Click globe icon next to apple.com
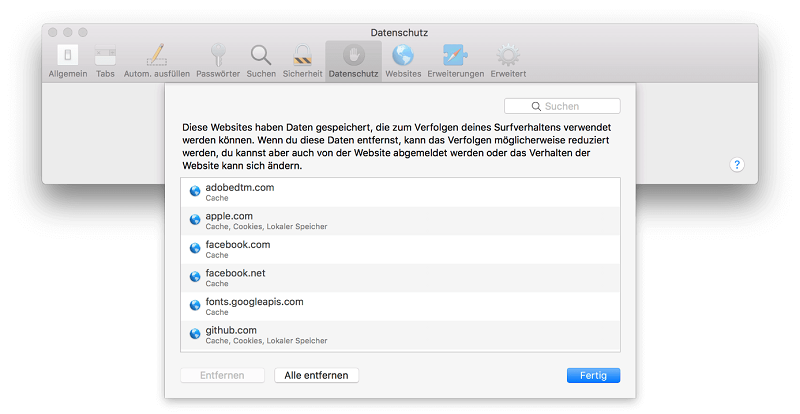The height and width of the screenshot is (414, 800). [195, 220]
